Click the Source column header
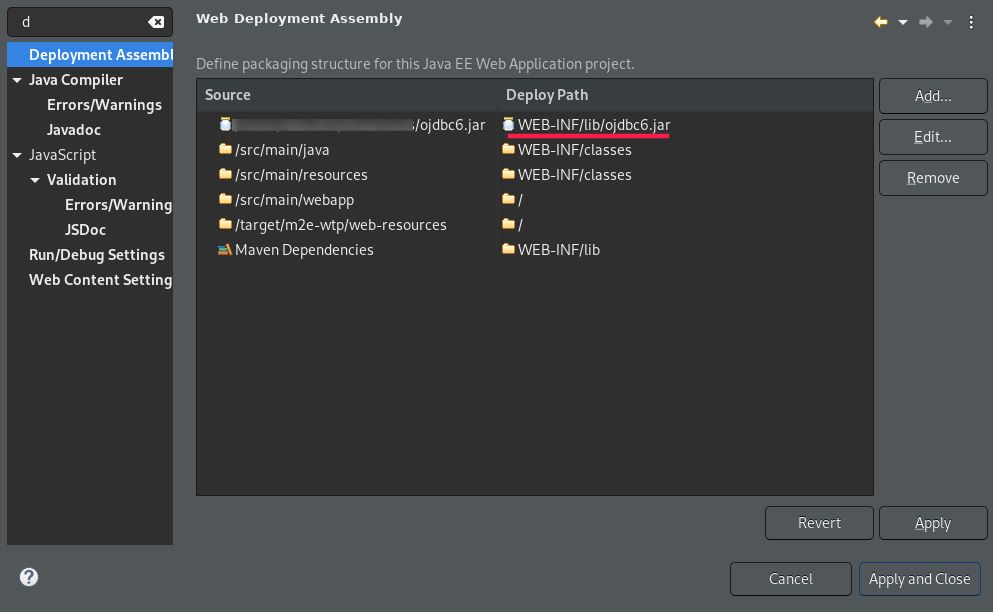The height and width of the screenshot is (612, 993). [228, 95]
